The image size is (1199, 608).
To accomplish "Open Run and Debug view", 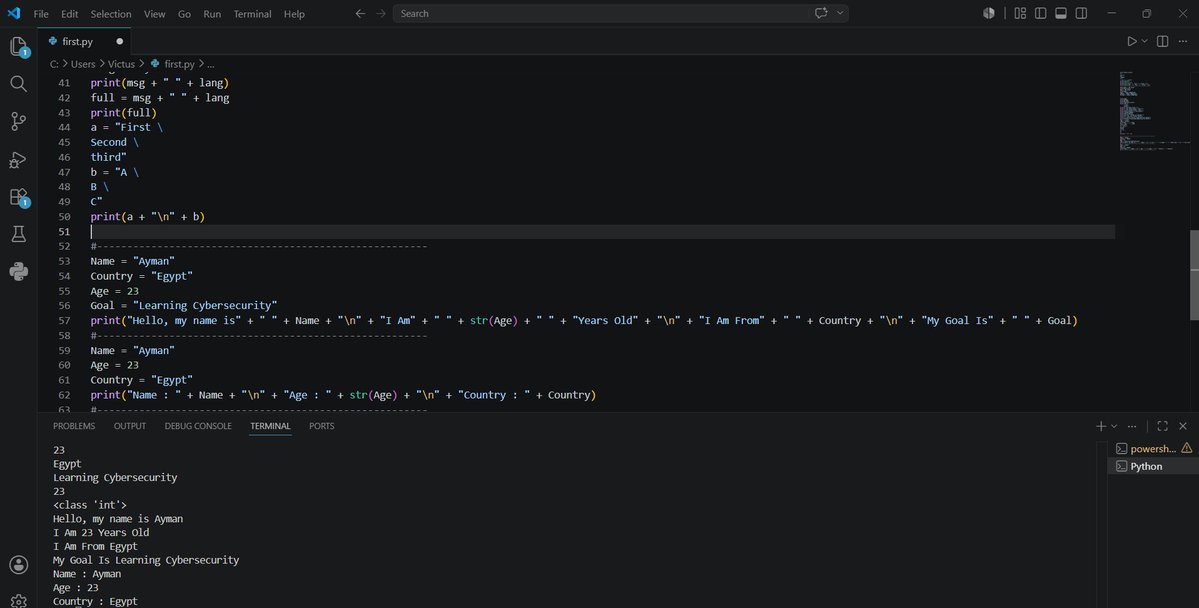I will [18, 159].
